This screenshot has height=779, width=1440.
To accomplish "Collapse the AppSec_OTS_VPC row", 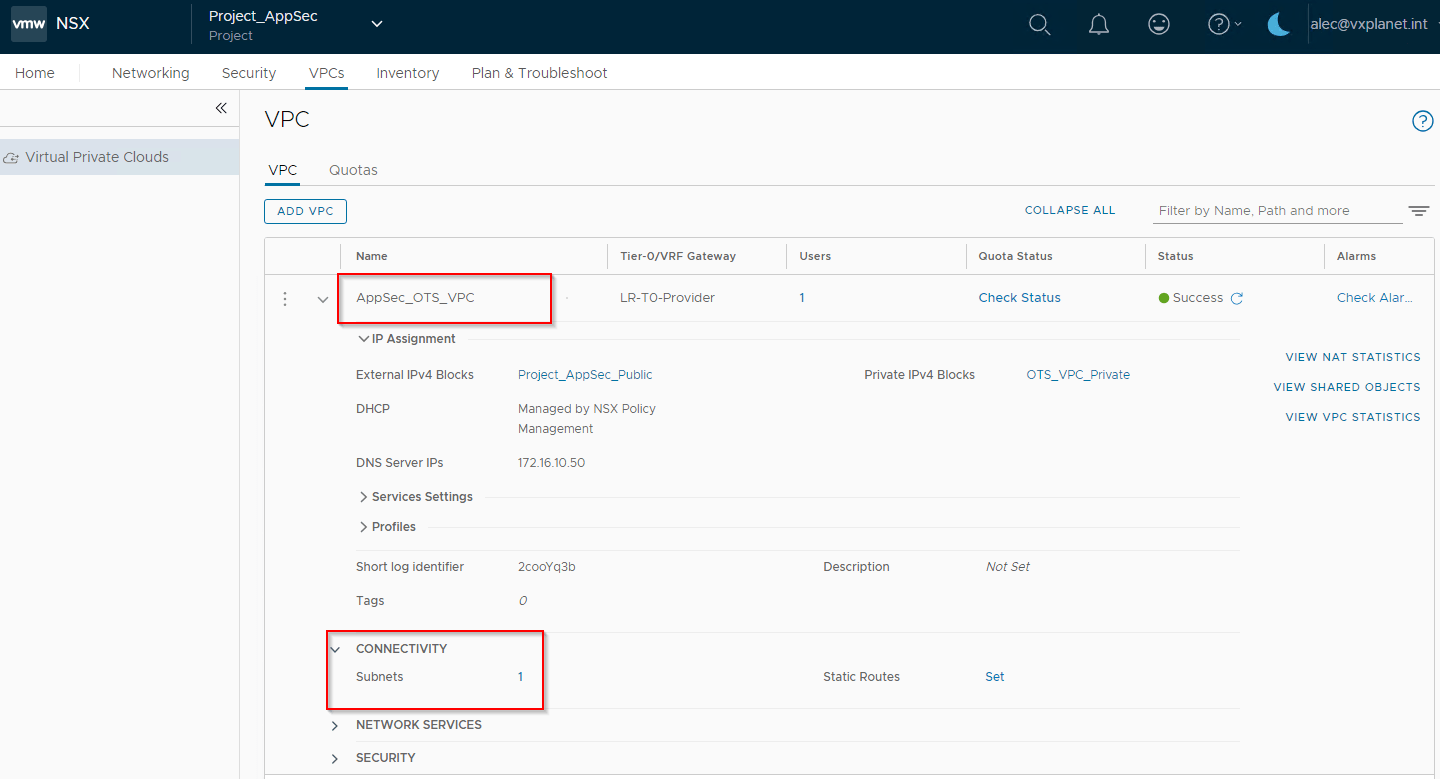I will point(322,299).
